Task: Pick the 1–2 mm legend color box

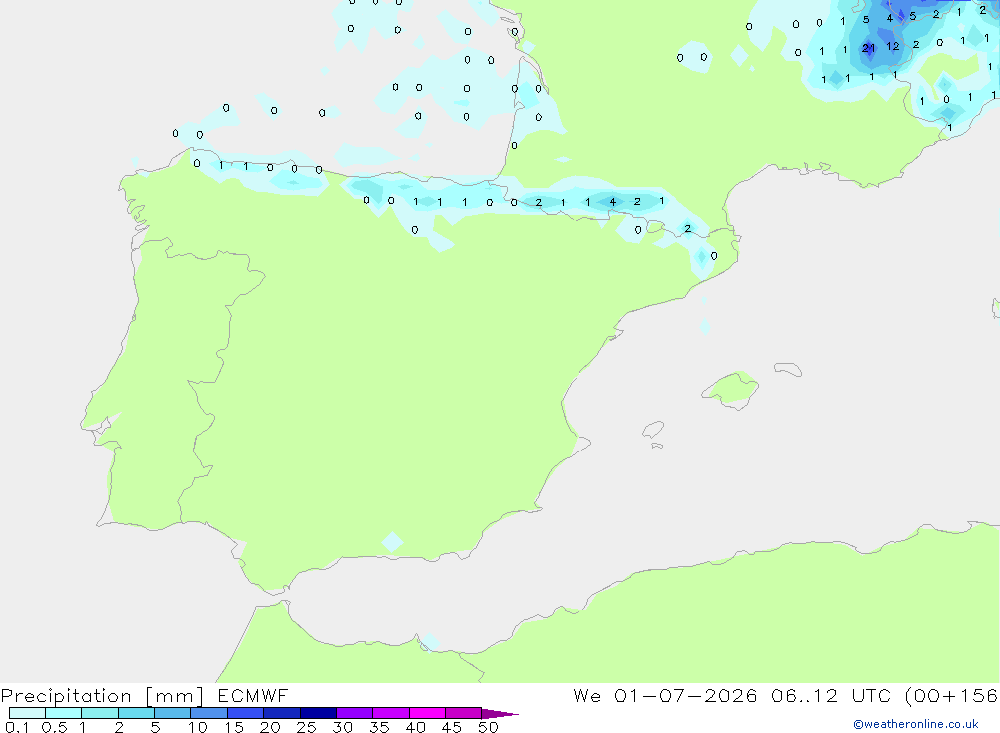Action: click(x=100, y=713)
